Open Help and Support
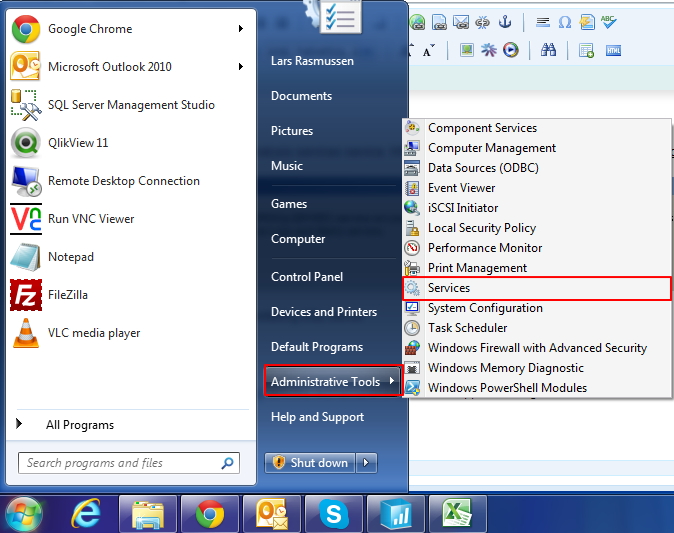This screenshot has width=674, height=533. [x=317, y=417]
